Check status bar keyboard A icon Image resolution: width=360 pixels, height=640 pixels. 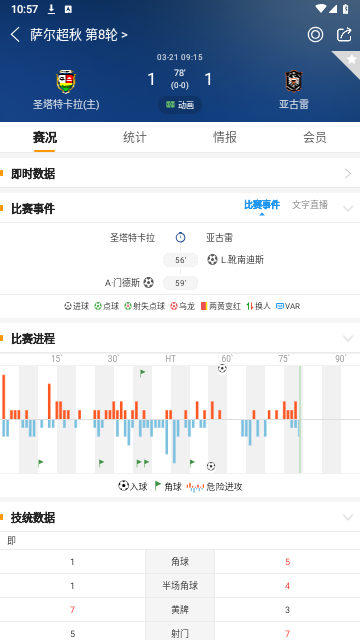(68, 9)
